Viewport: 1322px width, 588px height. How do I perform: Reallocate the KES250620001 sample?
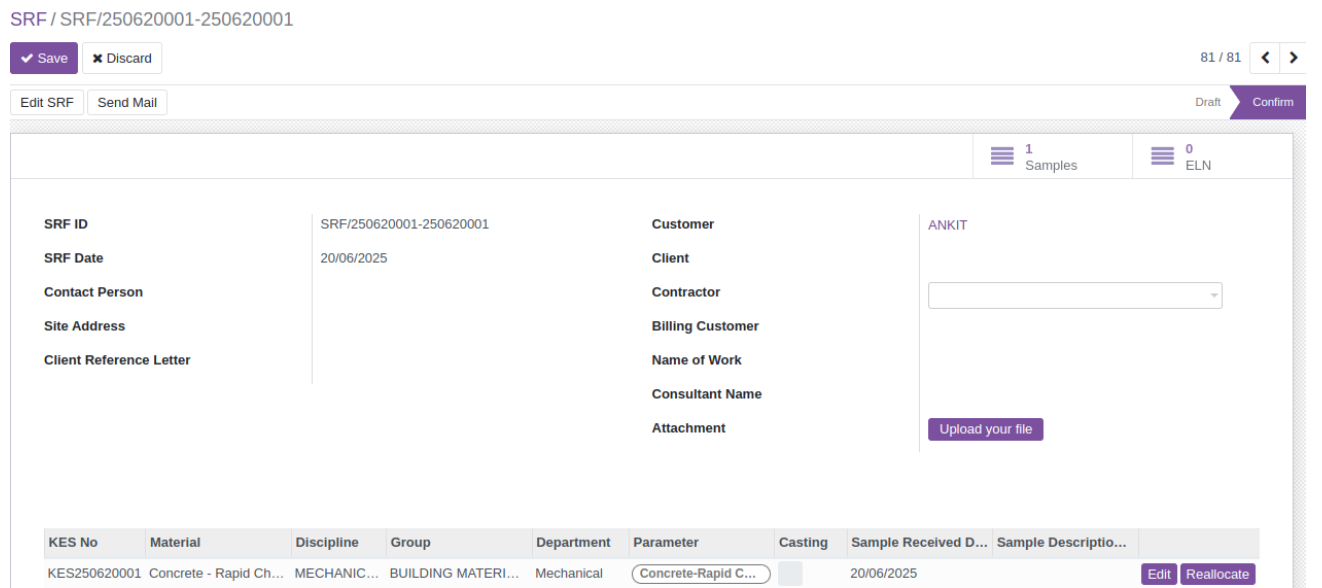[x=1218, y=574]
